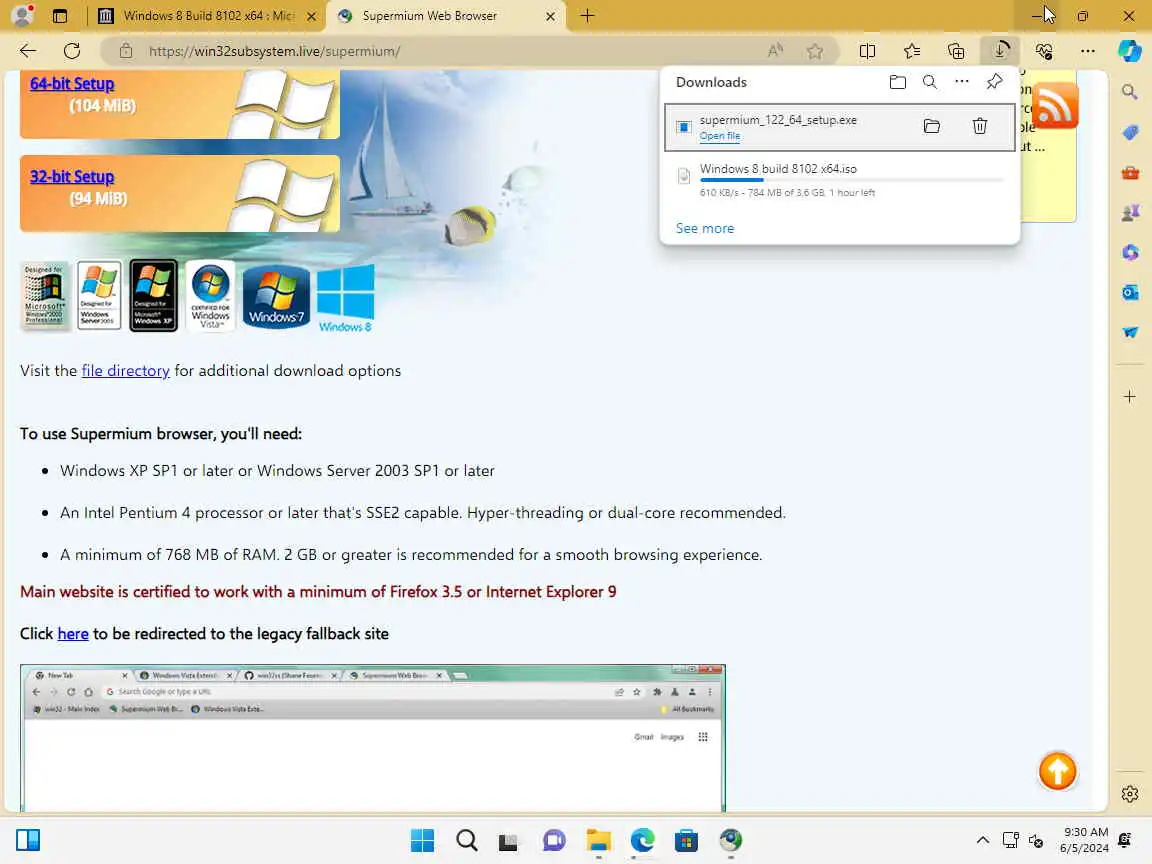Click See more in Downloads panel
Screen dimensions: 1152x864
(705, 228)
